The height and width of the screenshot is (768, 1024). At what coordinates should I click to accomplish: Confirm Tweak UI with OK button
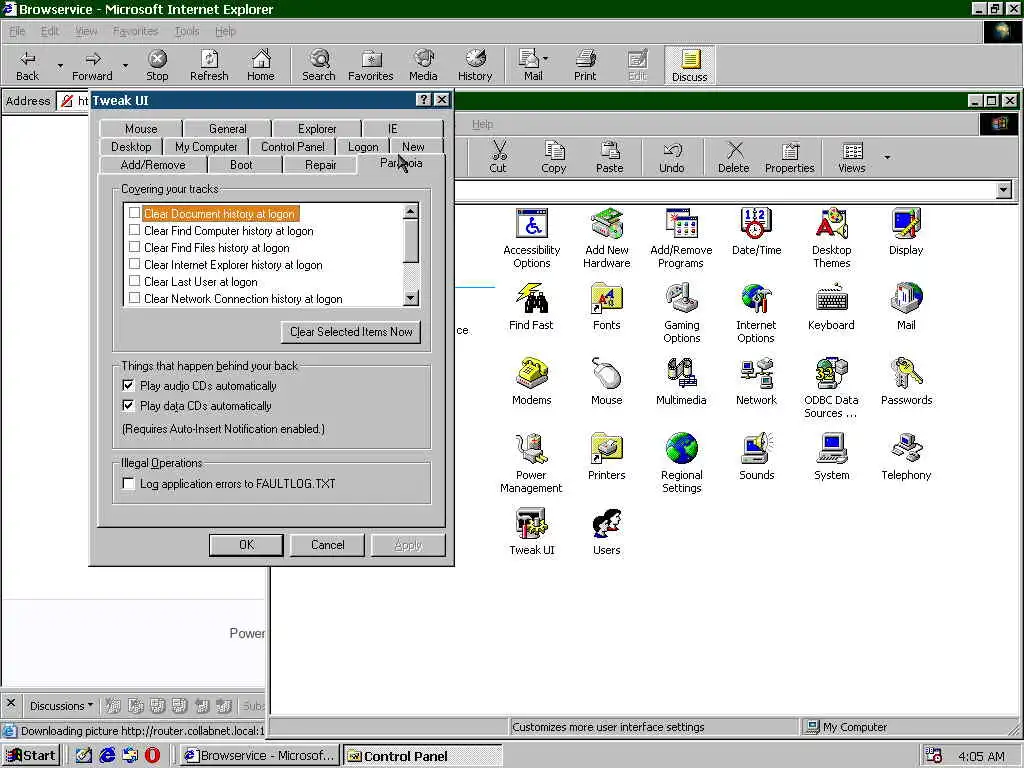click(x=246, y=545)
